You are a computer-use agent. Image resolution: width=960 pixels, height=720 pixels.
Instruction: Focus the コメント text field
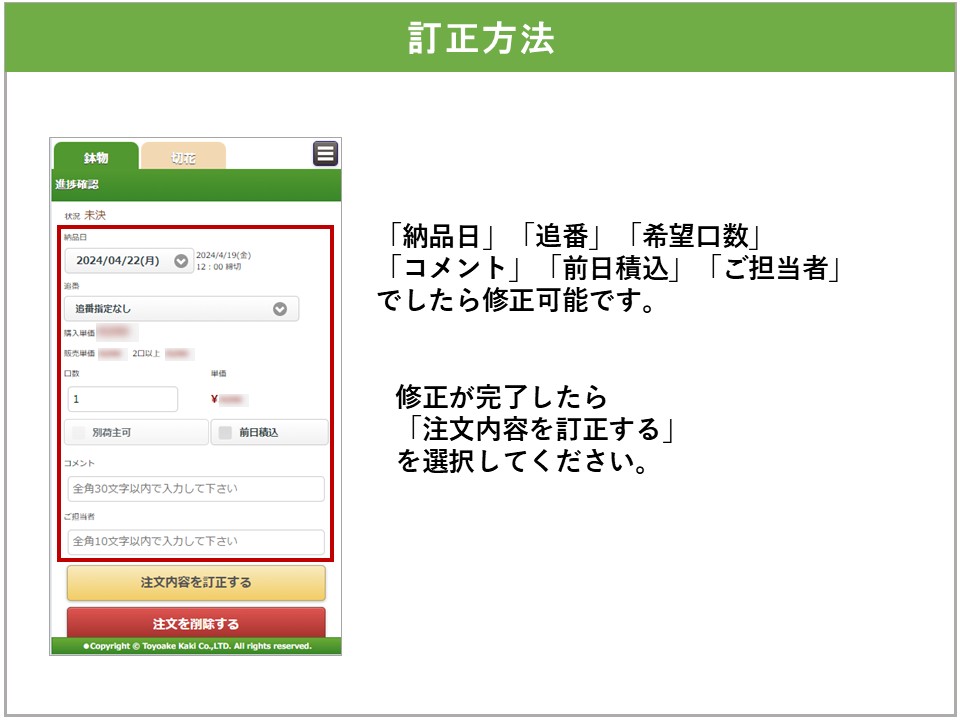click(x=196, y=489)
